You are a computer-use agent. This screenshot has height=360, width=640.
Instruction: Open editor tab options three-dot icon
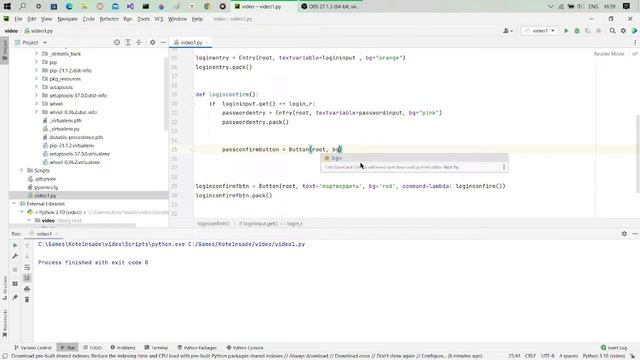click(x=635, y=42)
